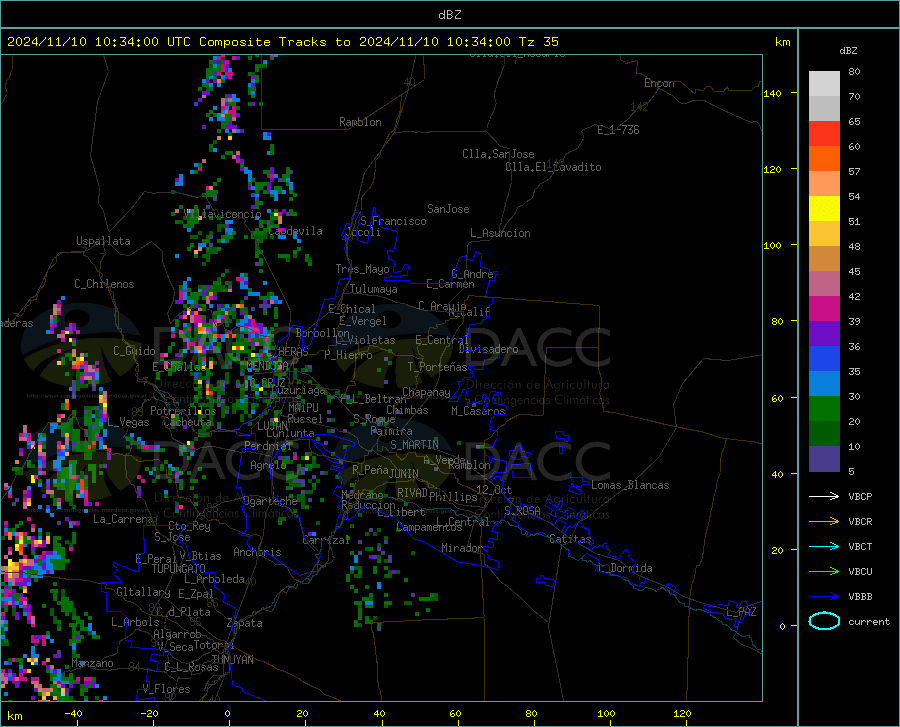This screenshot has height=727, width=900.
Task: Click the 'Anchoris' map label
Action: pos(257,552)
